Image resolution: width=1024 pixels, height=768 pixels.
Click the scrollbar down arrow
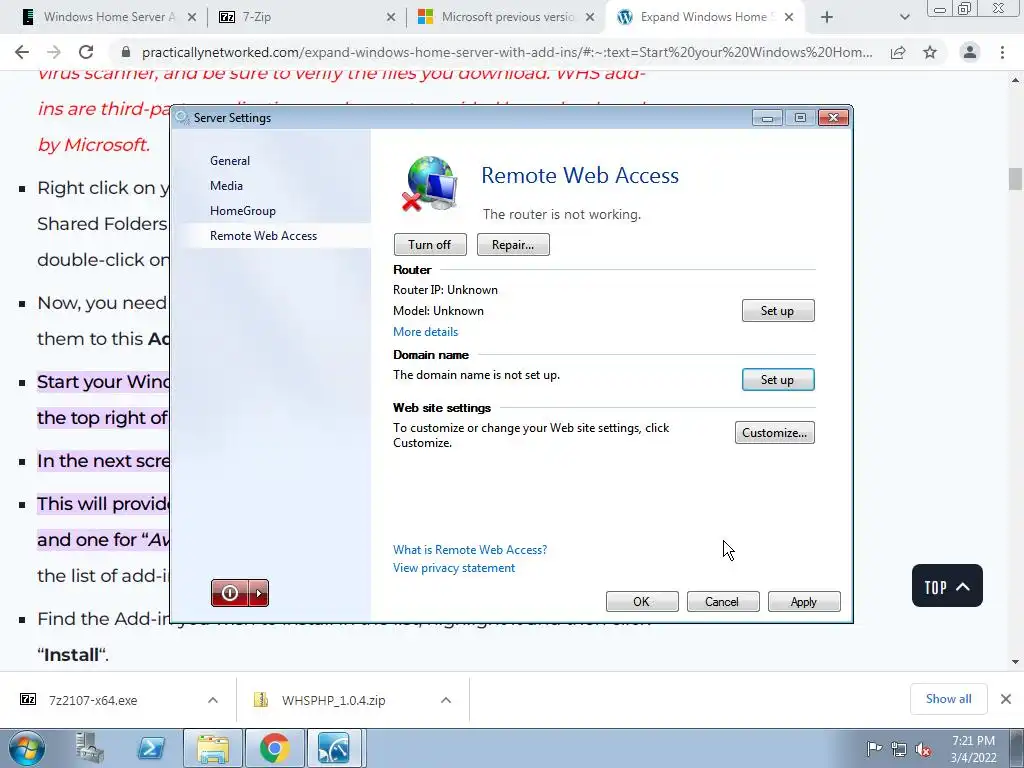(x=1015, y=662)
